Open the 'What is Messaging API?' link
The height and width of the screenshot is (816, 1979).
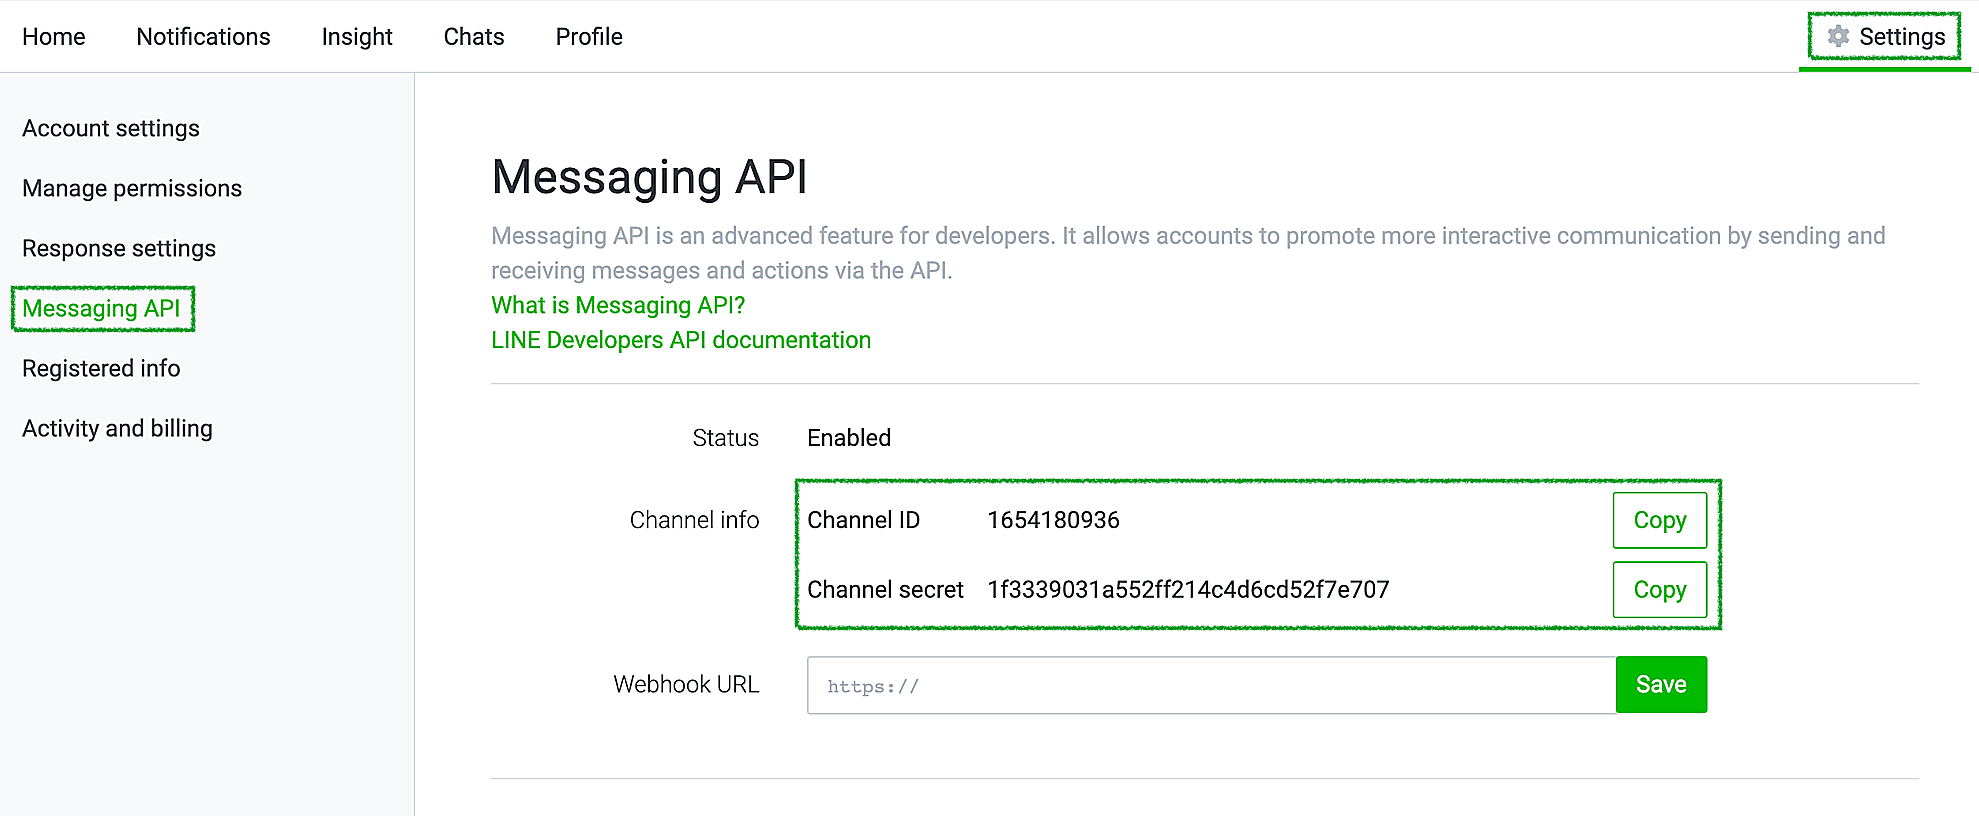pos(618,305)
